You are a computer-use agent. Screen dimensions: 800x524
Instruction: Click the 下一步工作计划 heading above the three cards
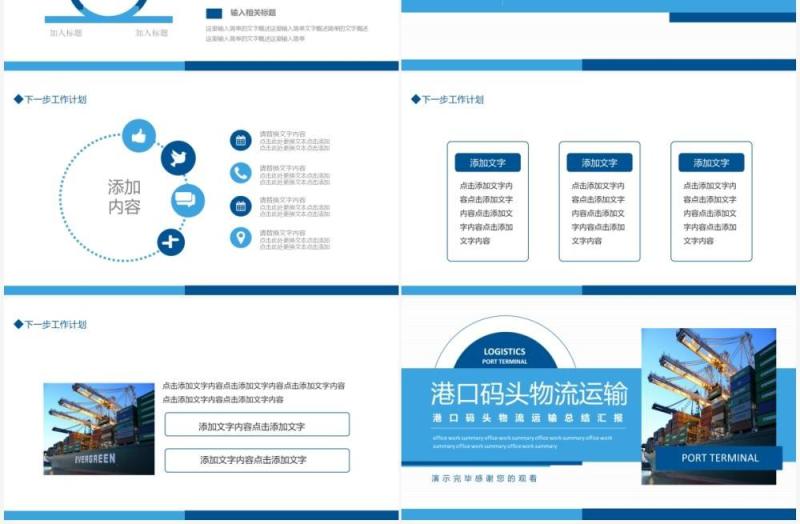point(447,99)
